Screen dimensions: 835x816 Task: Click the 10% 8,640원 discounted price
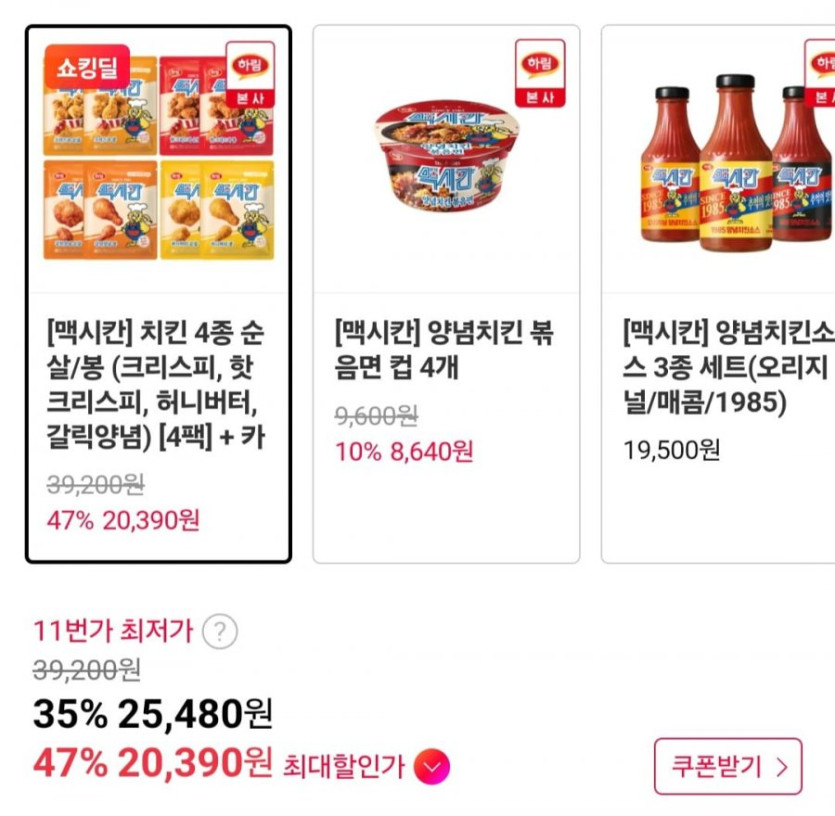tap(404, 451)
